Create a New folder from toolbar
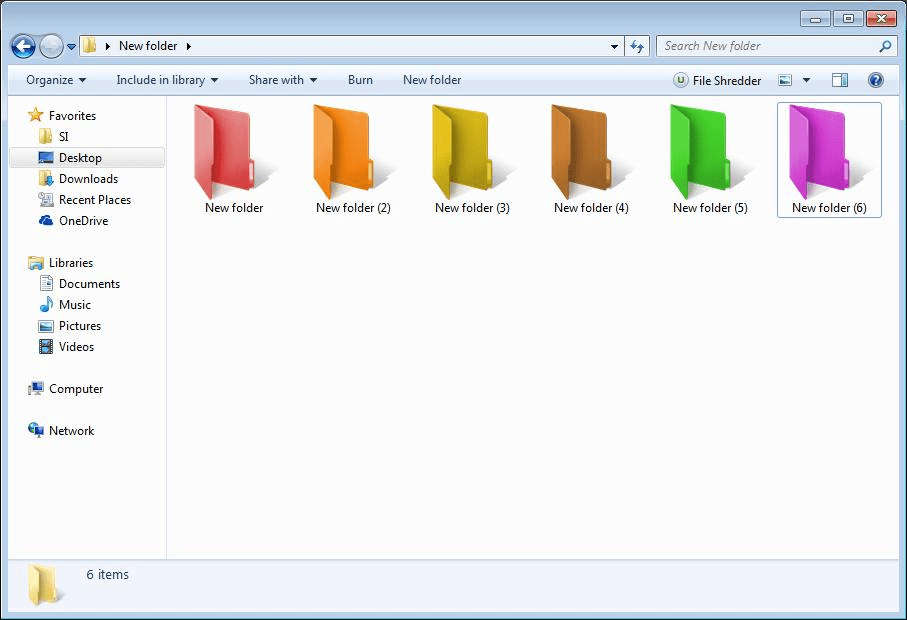The image size is (907, 620). pos(432,80)
